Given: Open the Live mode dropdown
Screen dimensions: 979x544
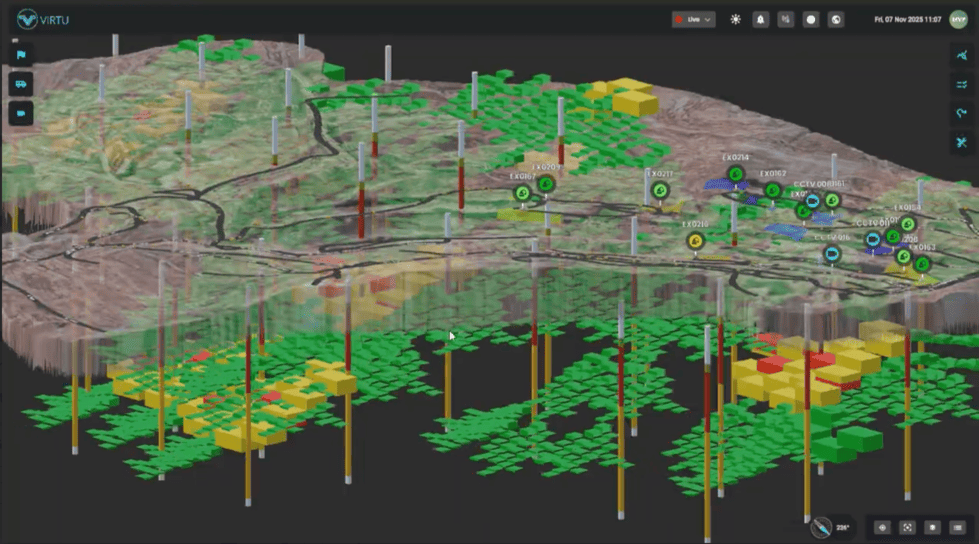Looking at the screenshot, I should [693, 19].
